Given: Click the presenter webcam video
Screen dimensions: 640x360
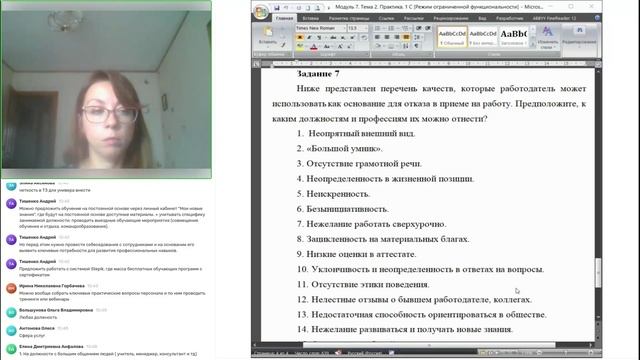Looking at the screenshot, I should click(x=106, y=89).
